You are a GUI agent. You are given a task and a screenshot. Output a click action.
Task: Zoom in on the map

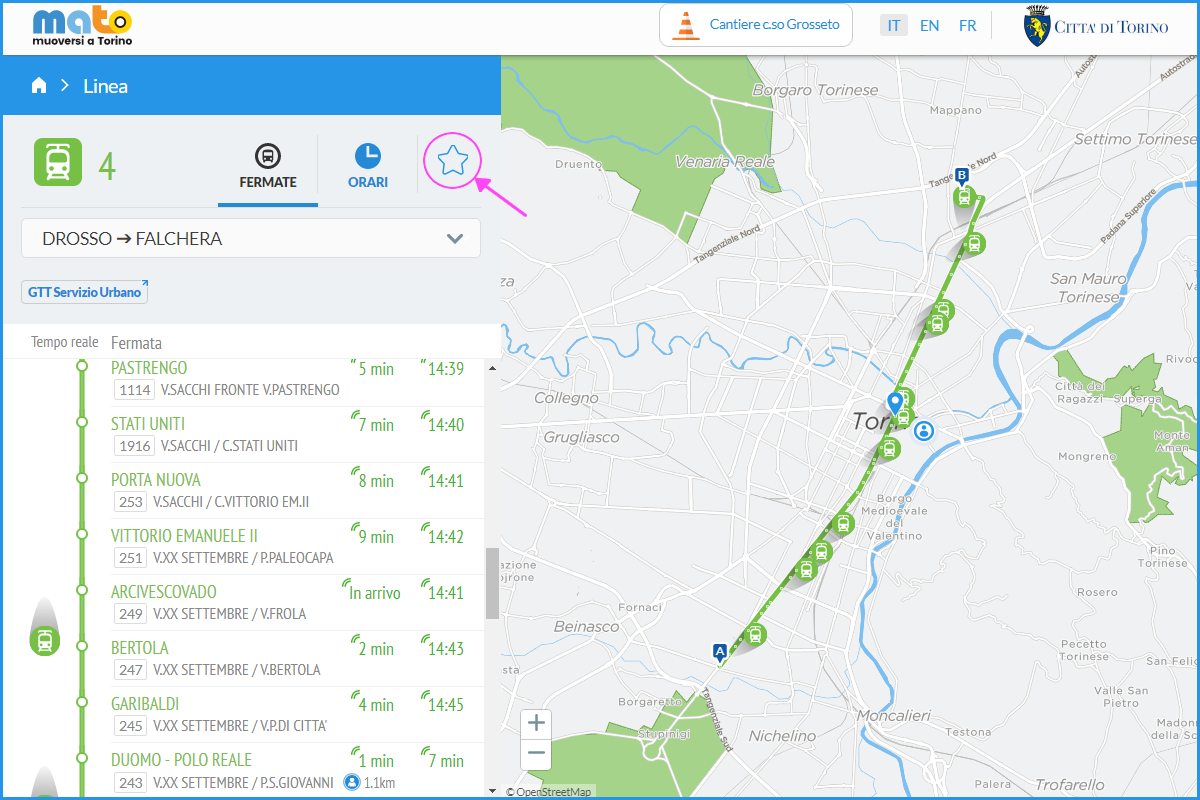coord(537,723)
